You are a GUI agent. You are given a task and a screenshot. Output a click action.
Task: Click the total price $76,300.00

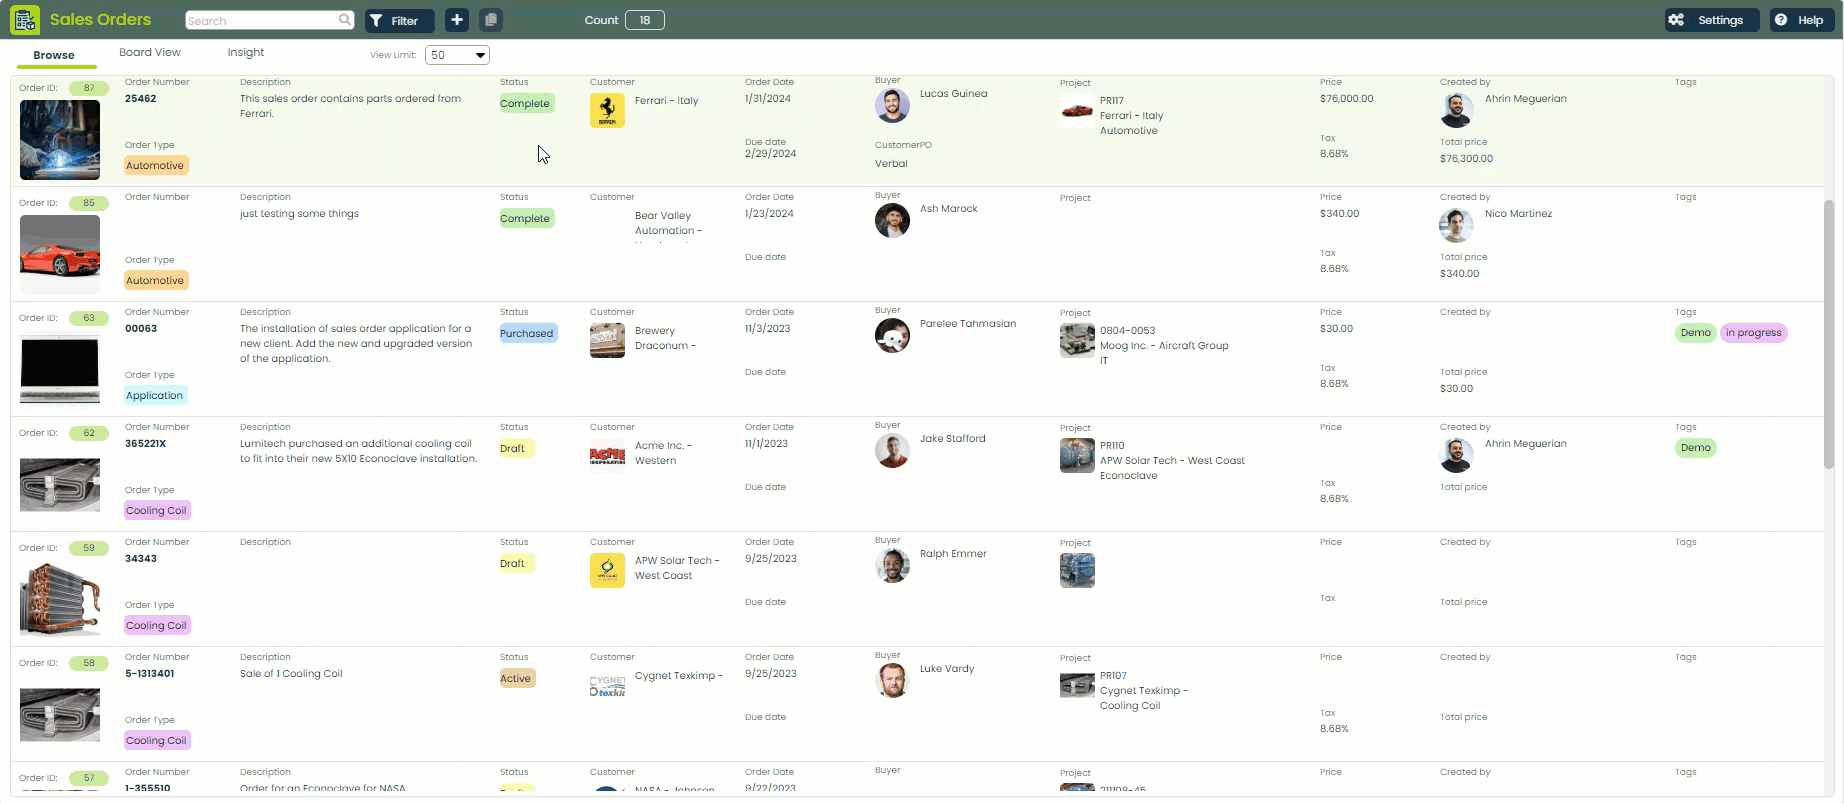[x=1467, y=159]
